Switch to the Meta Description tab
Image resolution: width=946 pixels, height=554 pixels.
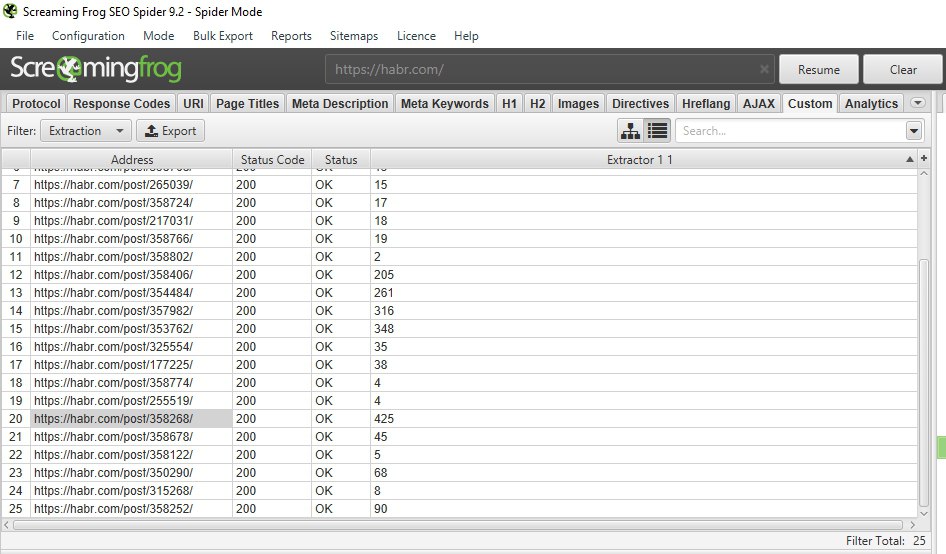click(340, 104)
